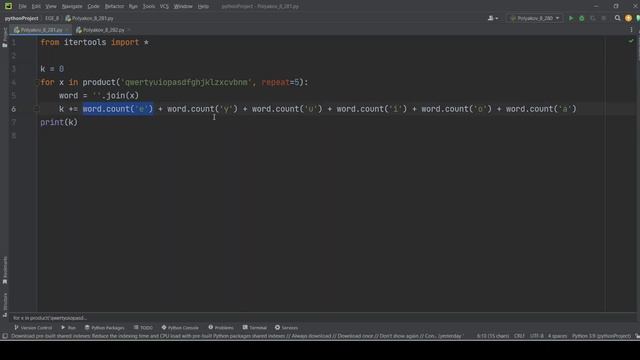640x360 pixels.
Task: Click the green inspection checkmark widget
Action: (631, 41)
